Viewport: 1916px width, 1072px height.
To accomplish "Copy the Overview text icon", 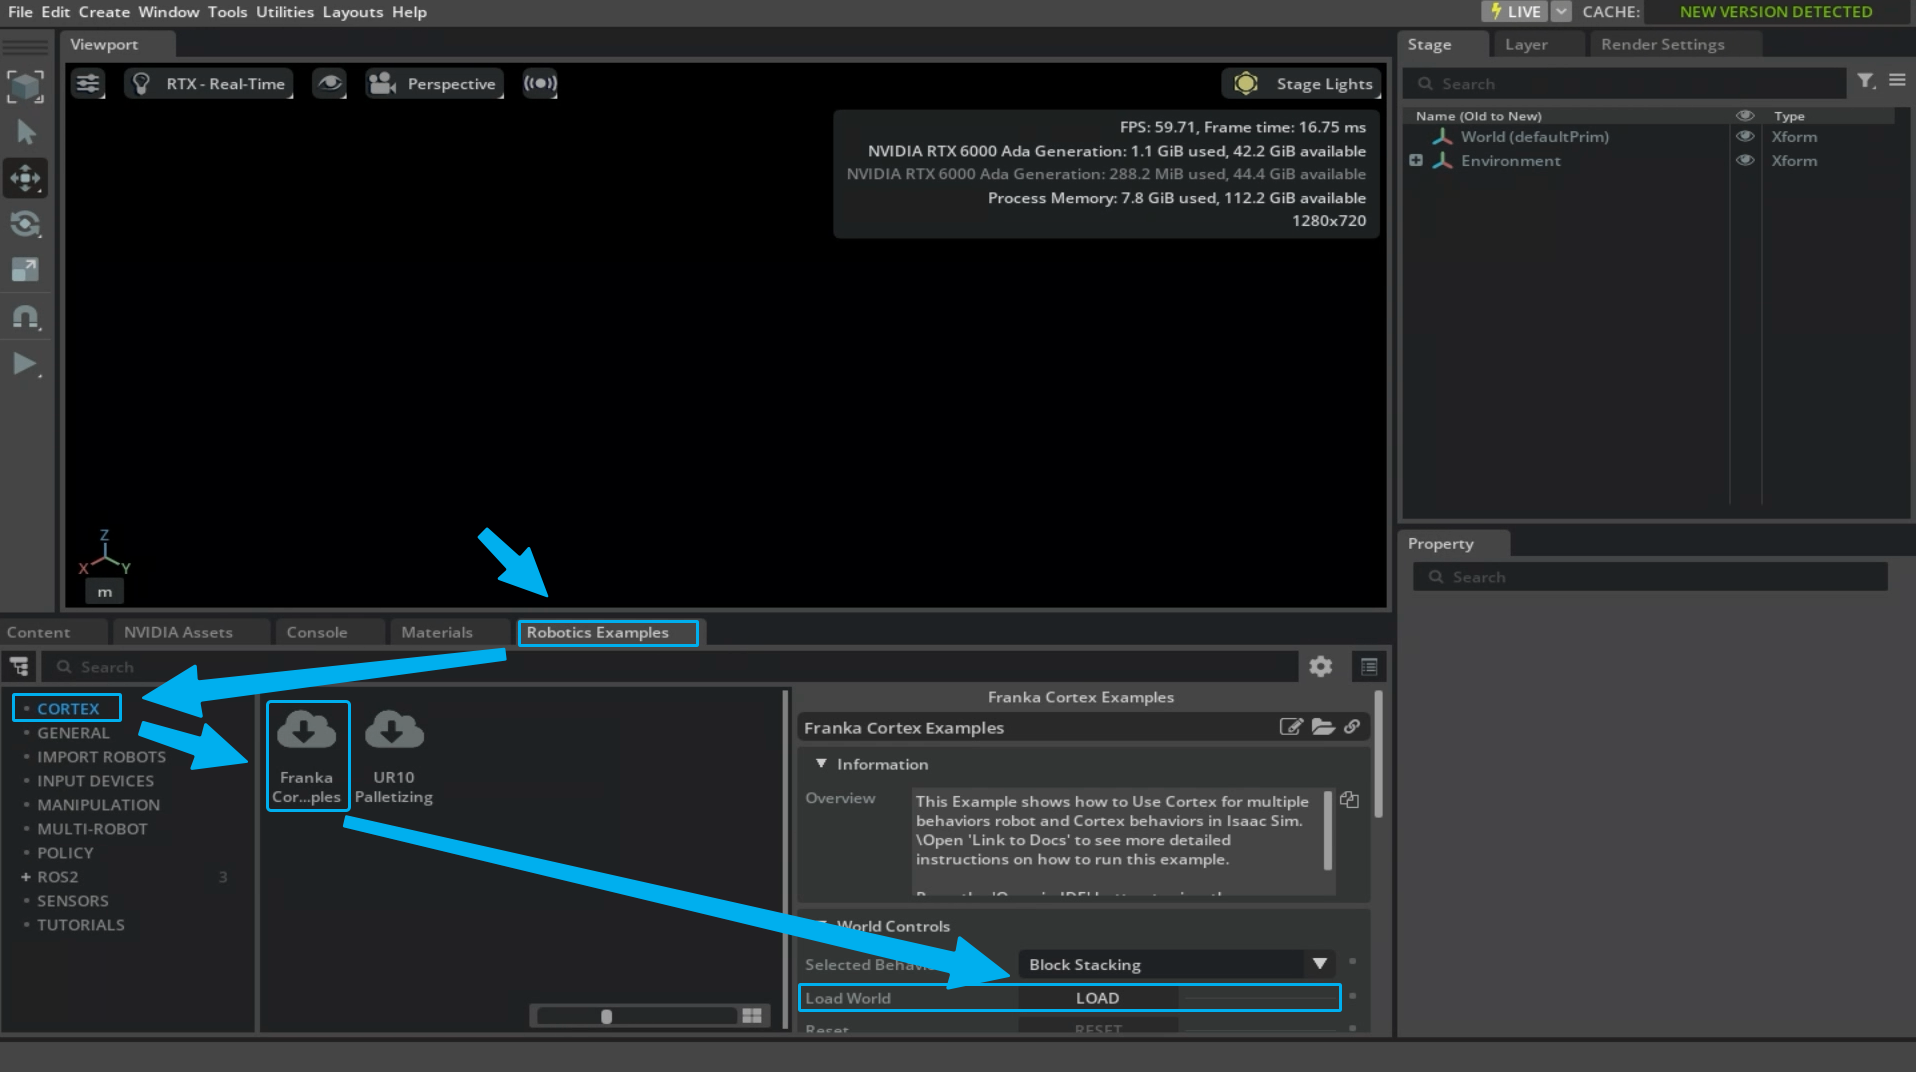I will tap(1349, 800).
